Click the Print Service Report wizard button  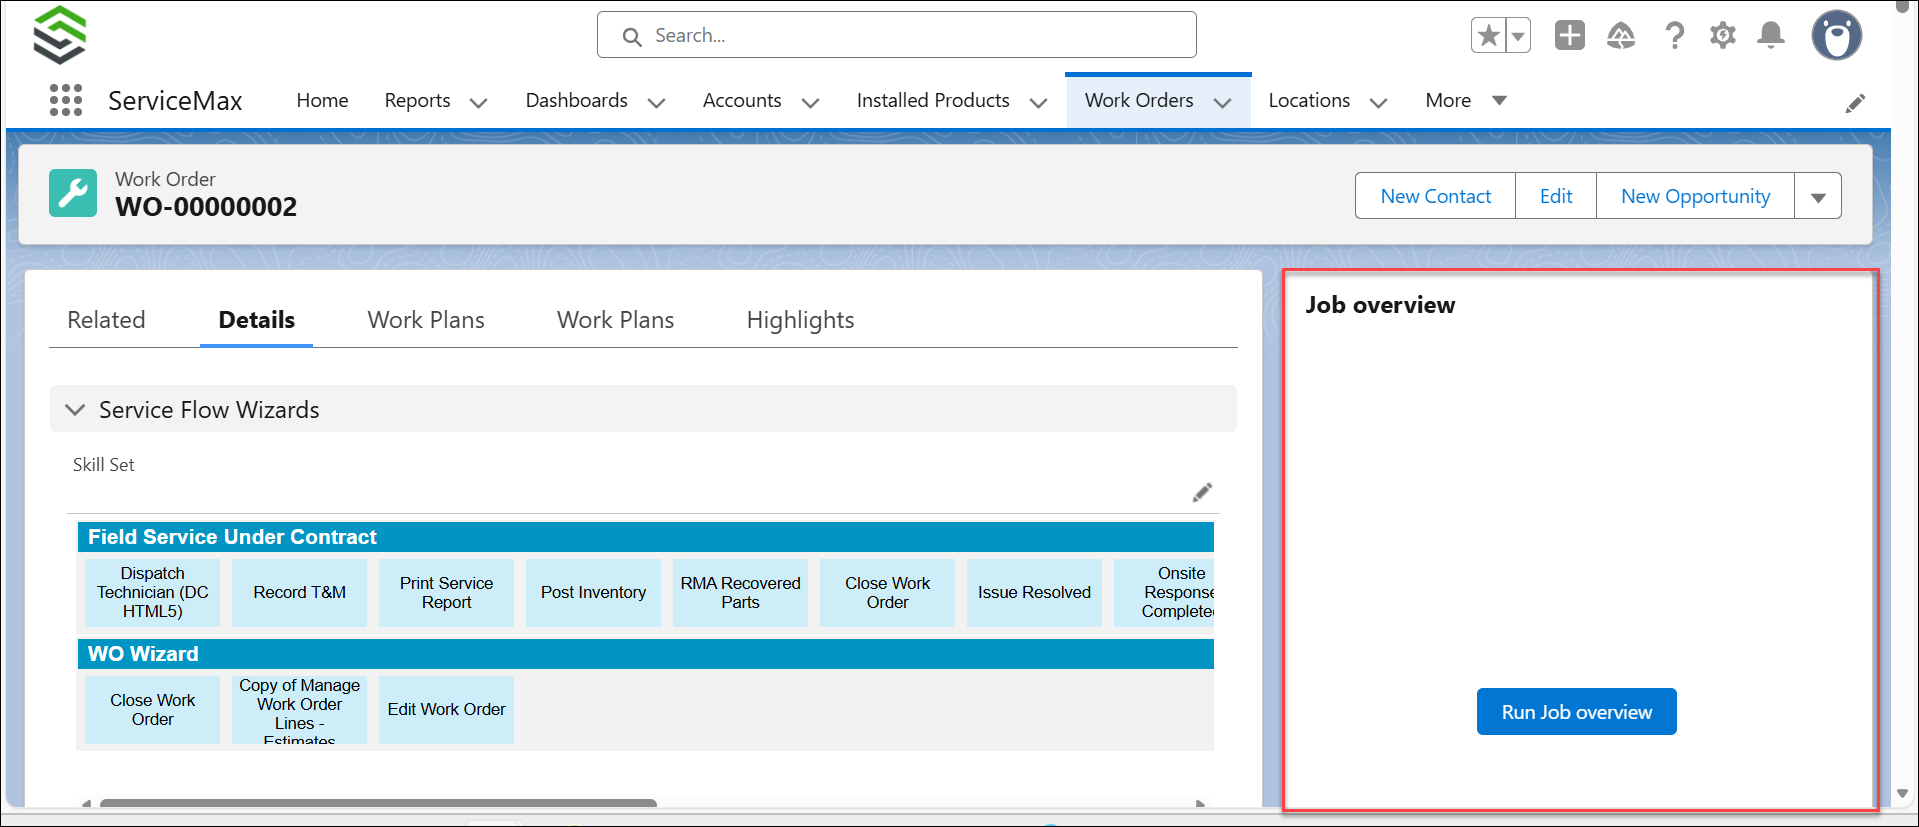pyautogui.click(x=446, y=592)
